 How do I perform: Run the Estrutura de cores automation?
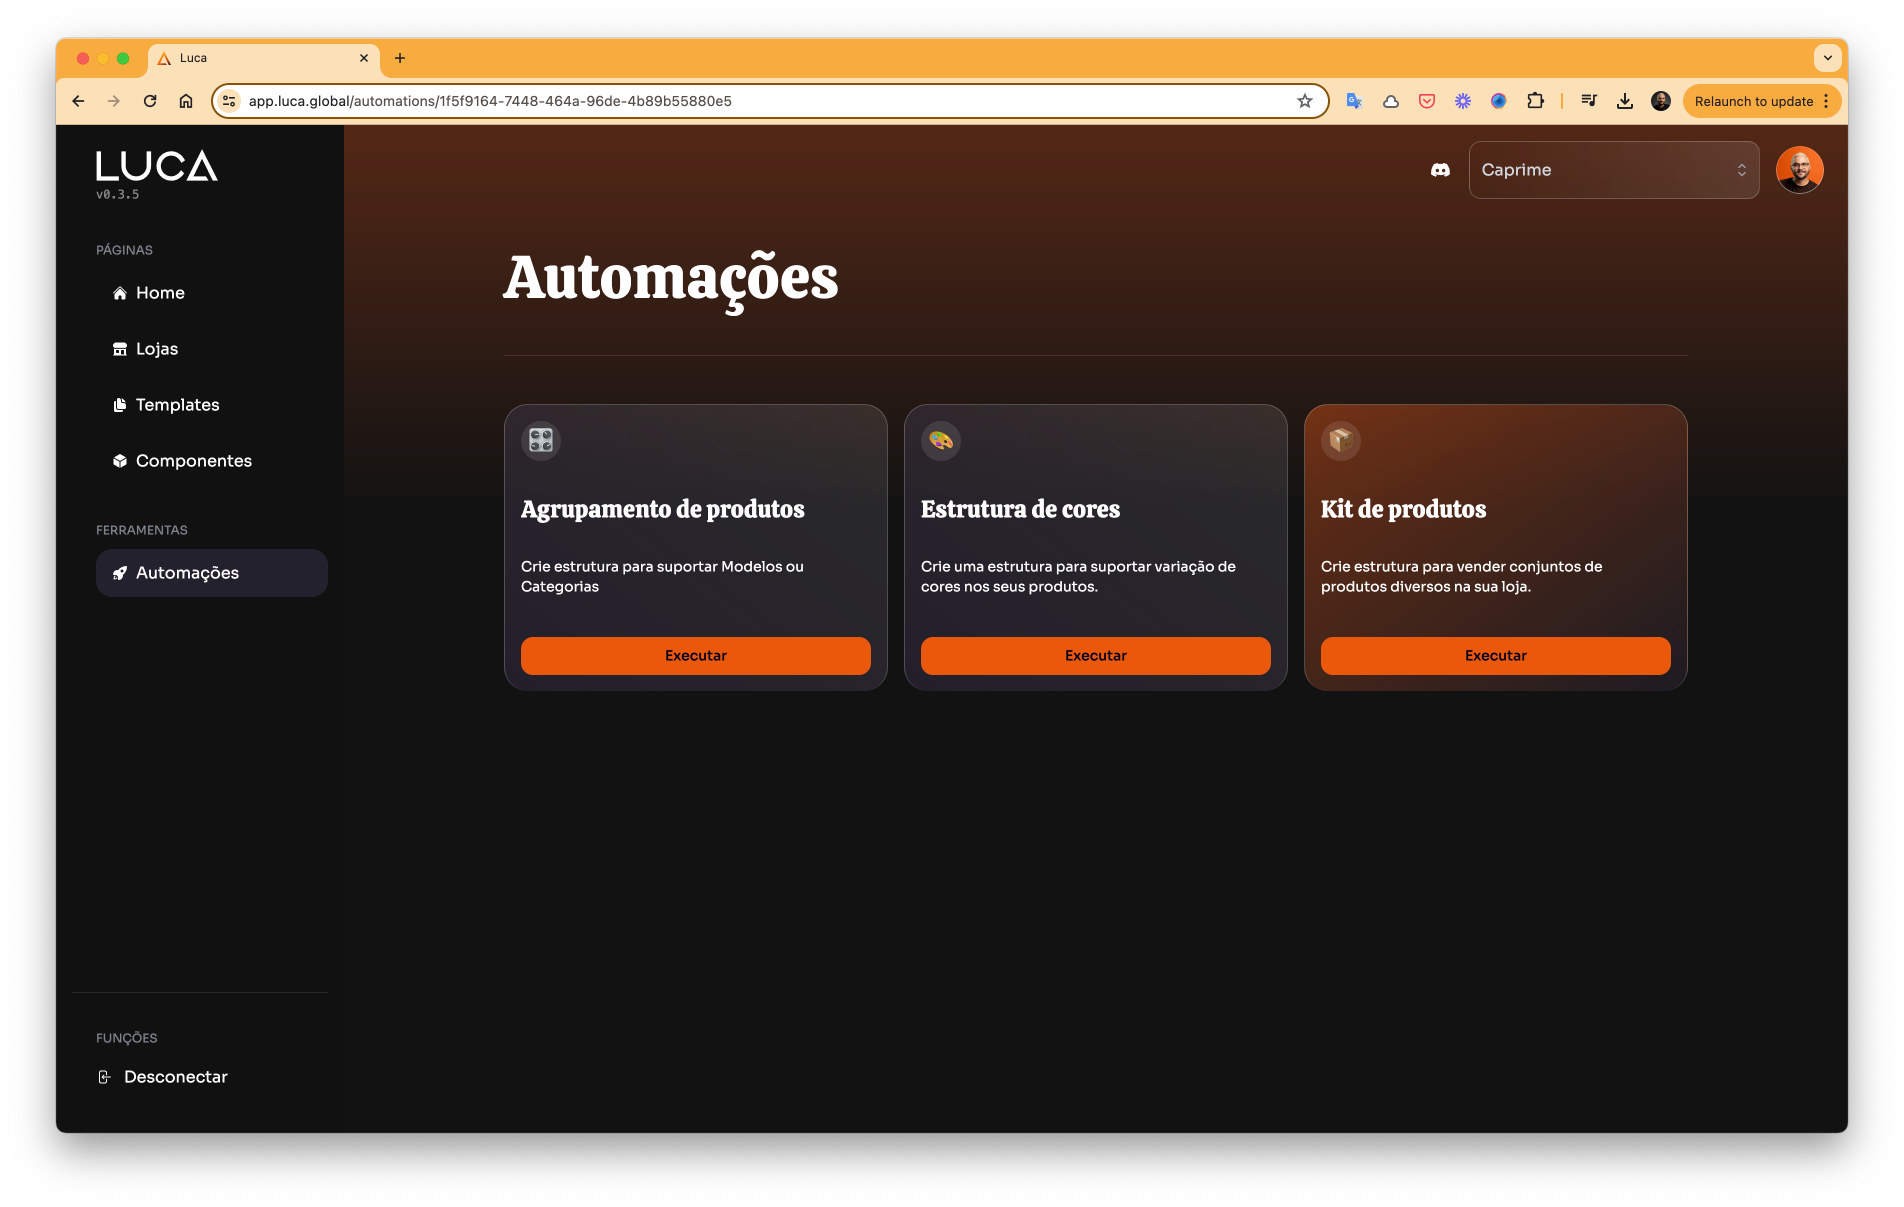pos(1095,656)
